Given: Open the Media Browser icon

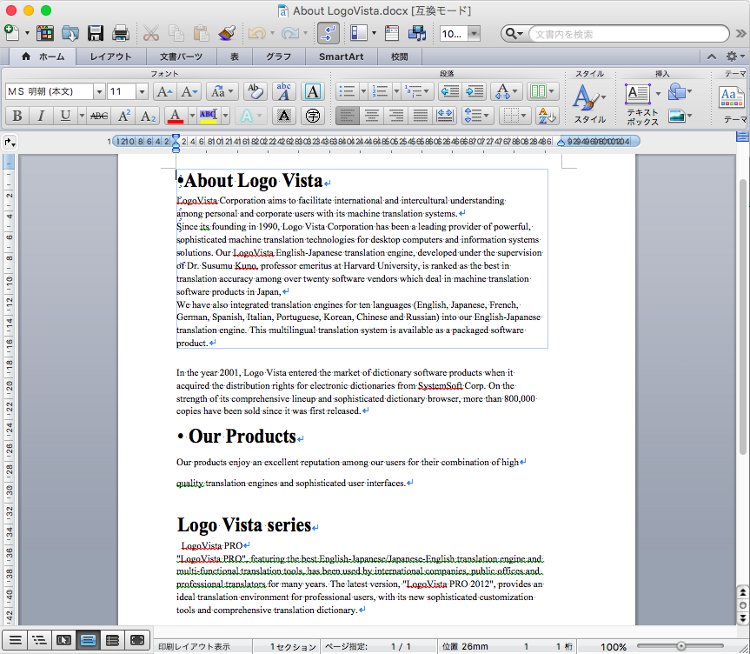Looking at the screenshot, I should point(417,33).
